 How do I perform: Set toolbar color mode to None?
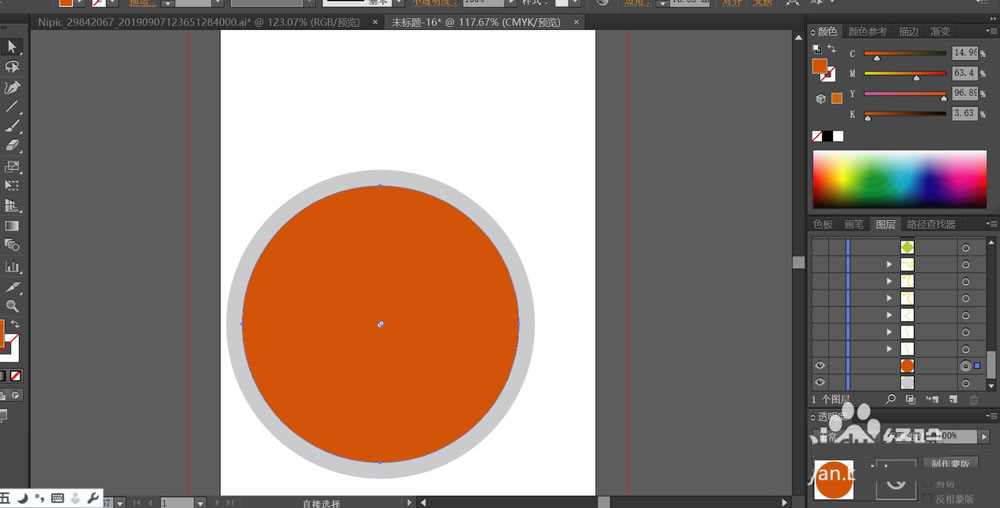16,375
